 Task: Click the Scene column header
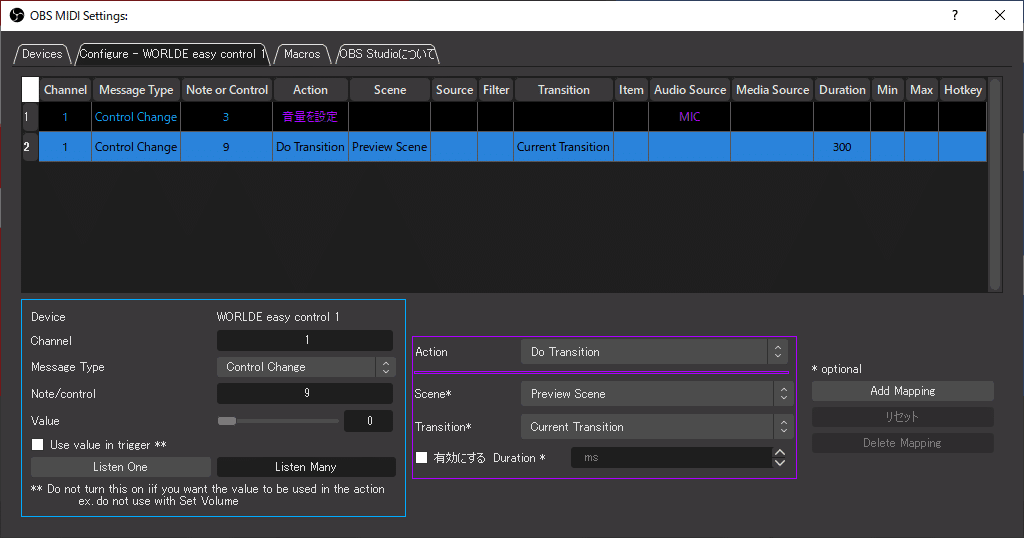click(390, 90)
